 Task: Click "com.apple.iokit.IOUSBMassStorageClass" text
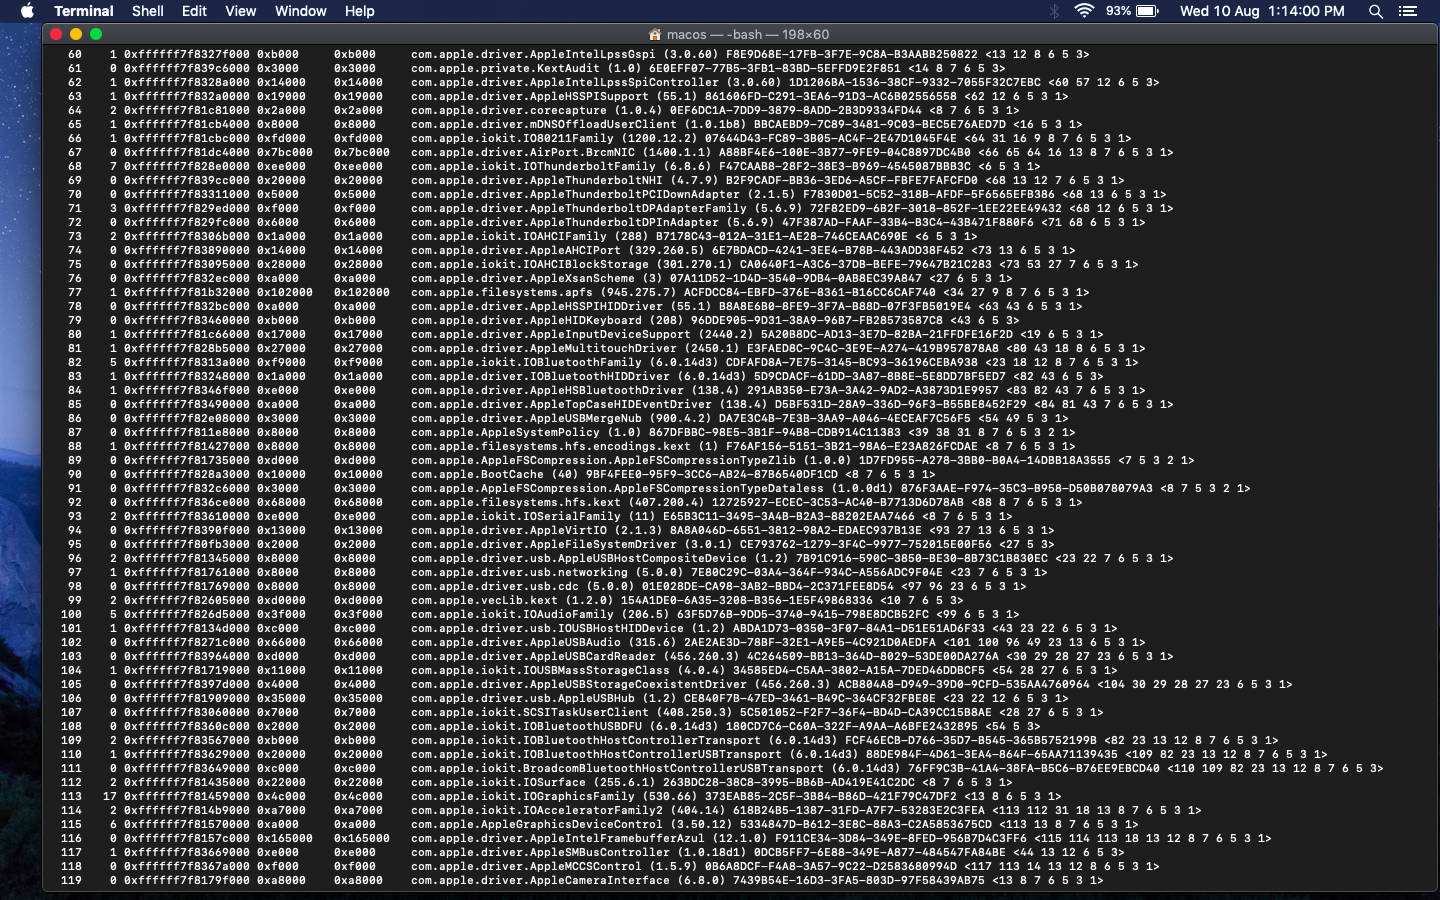540,670
